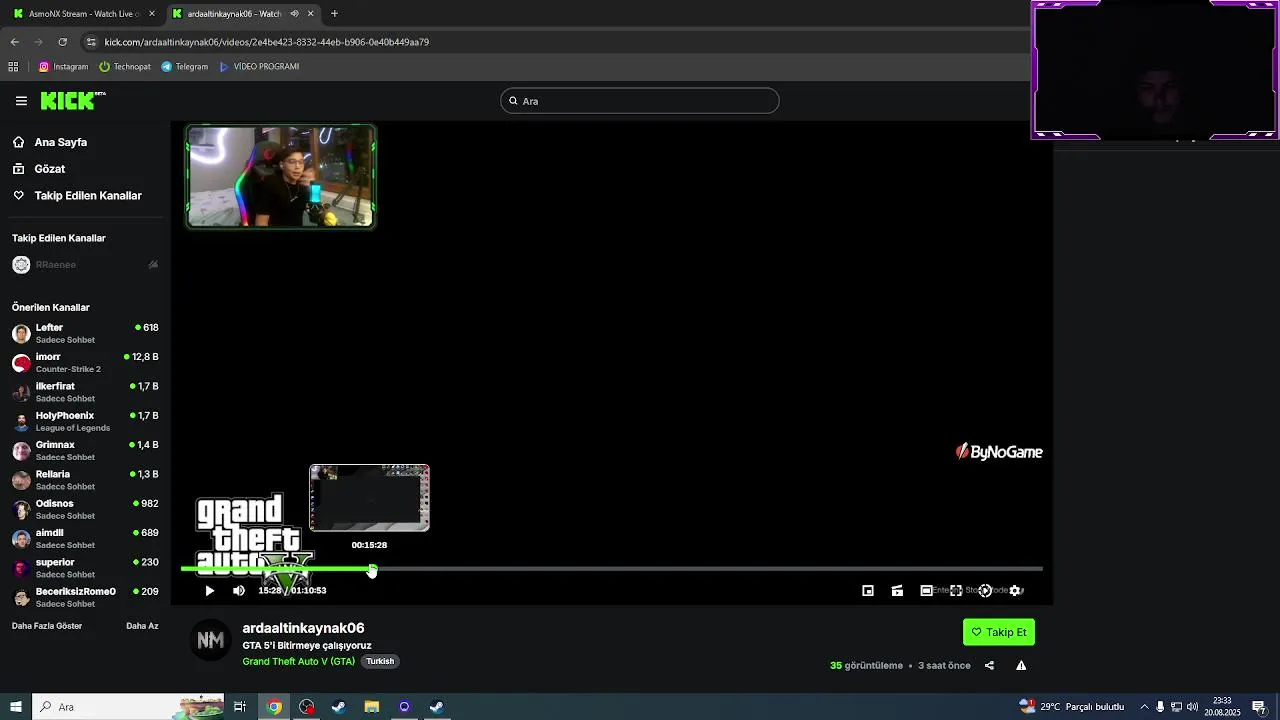Click the ByNoGame overlay logo

tap(999, 452)
